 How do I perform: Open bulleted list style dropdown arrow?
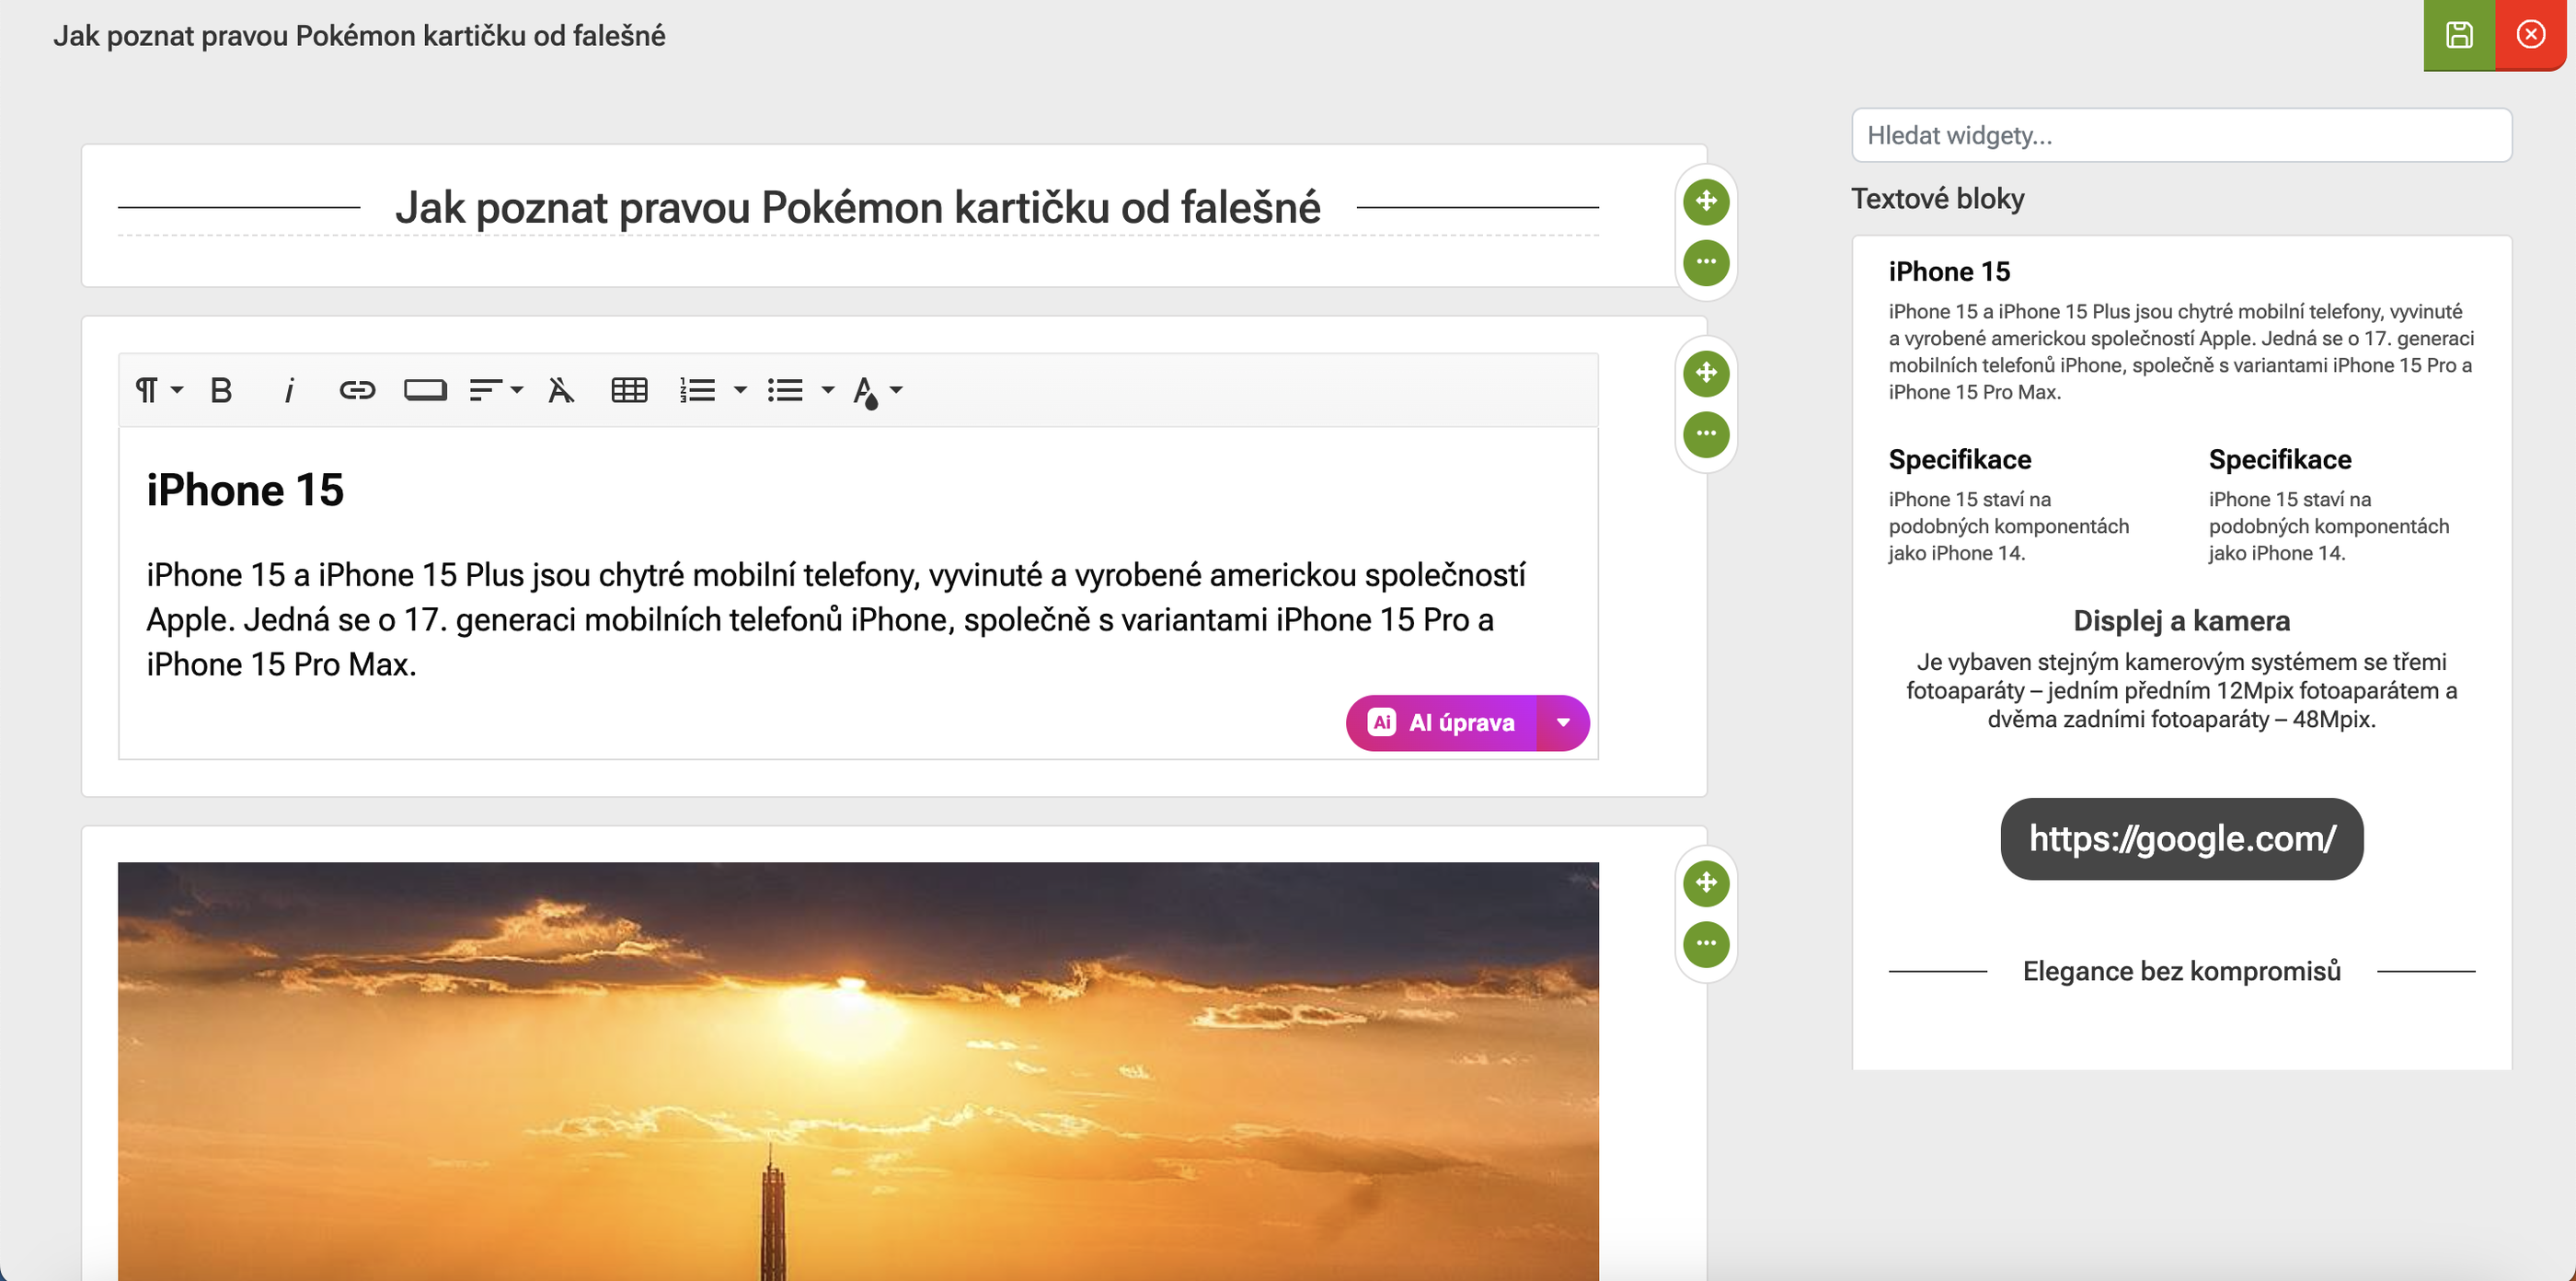coord(828,390)
